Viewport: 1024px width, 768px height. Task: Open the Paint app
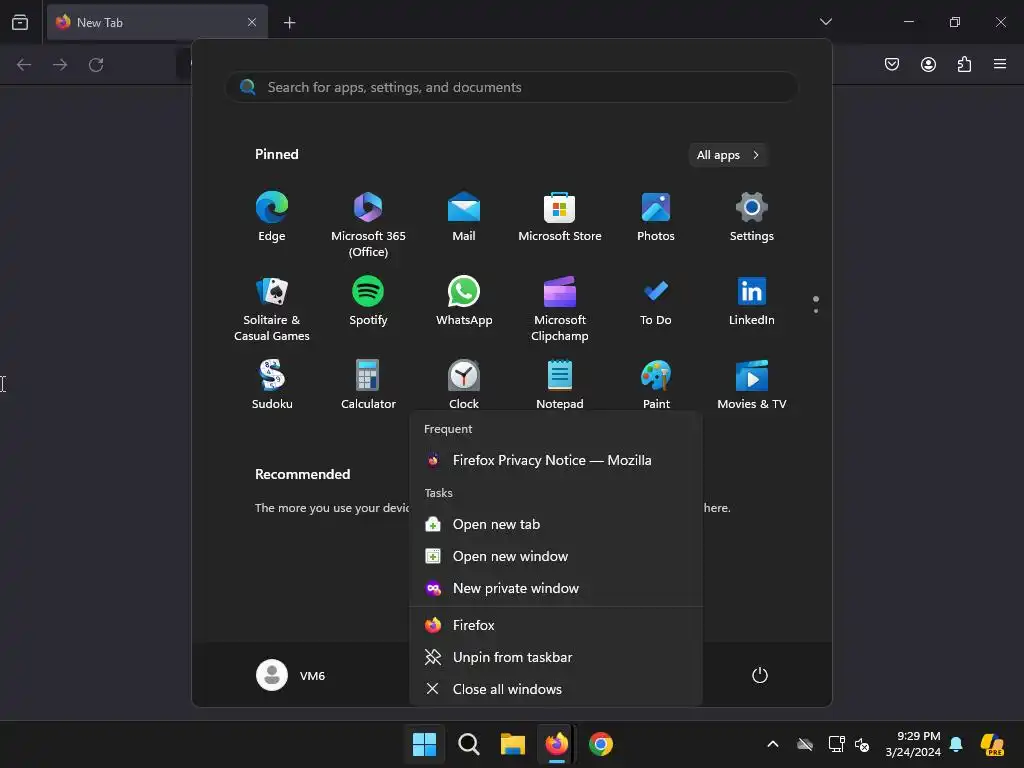coord(656,385)
